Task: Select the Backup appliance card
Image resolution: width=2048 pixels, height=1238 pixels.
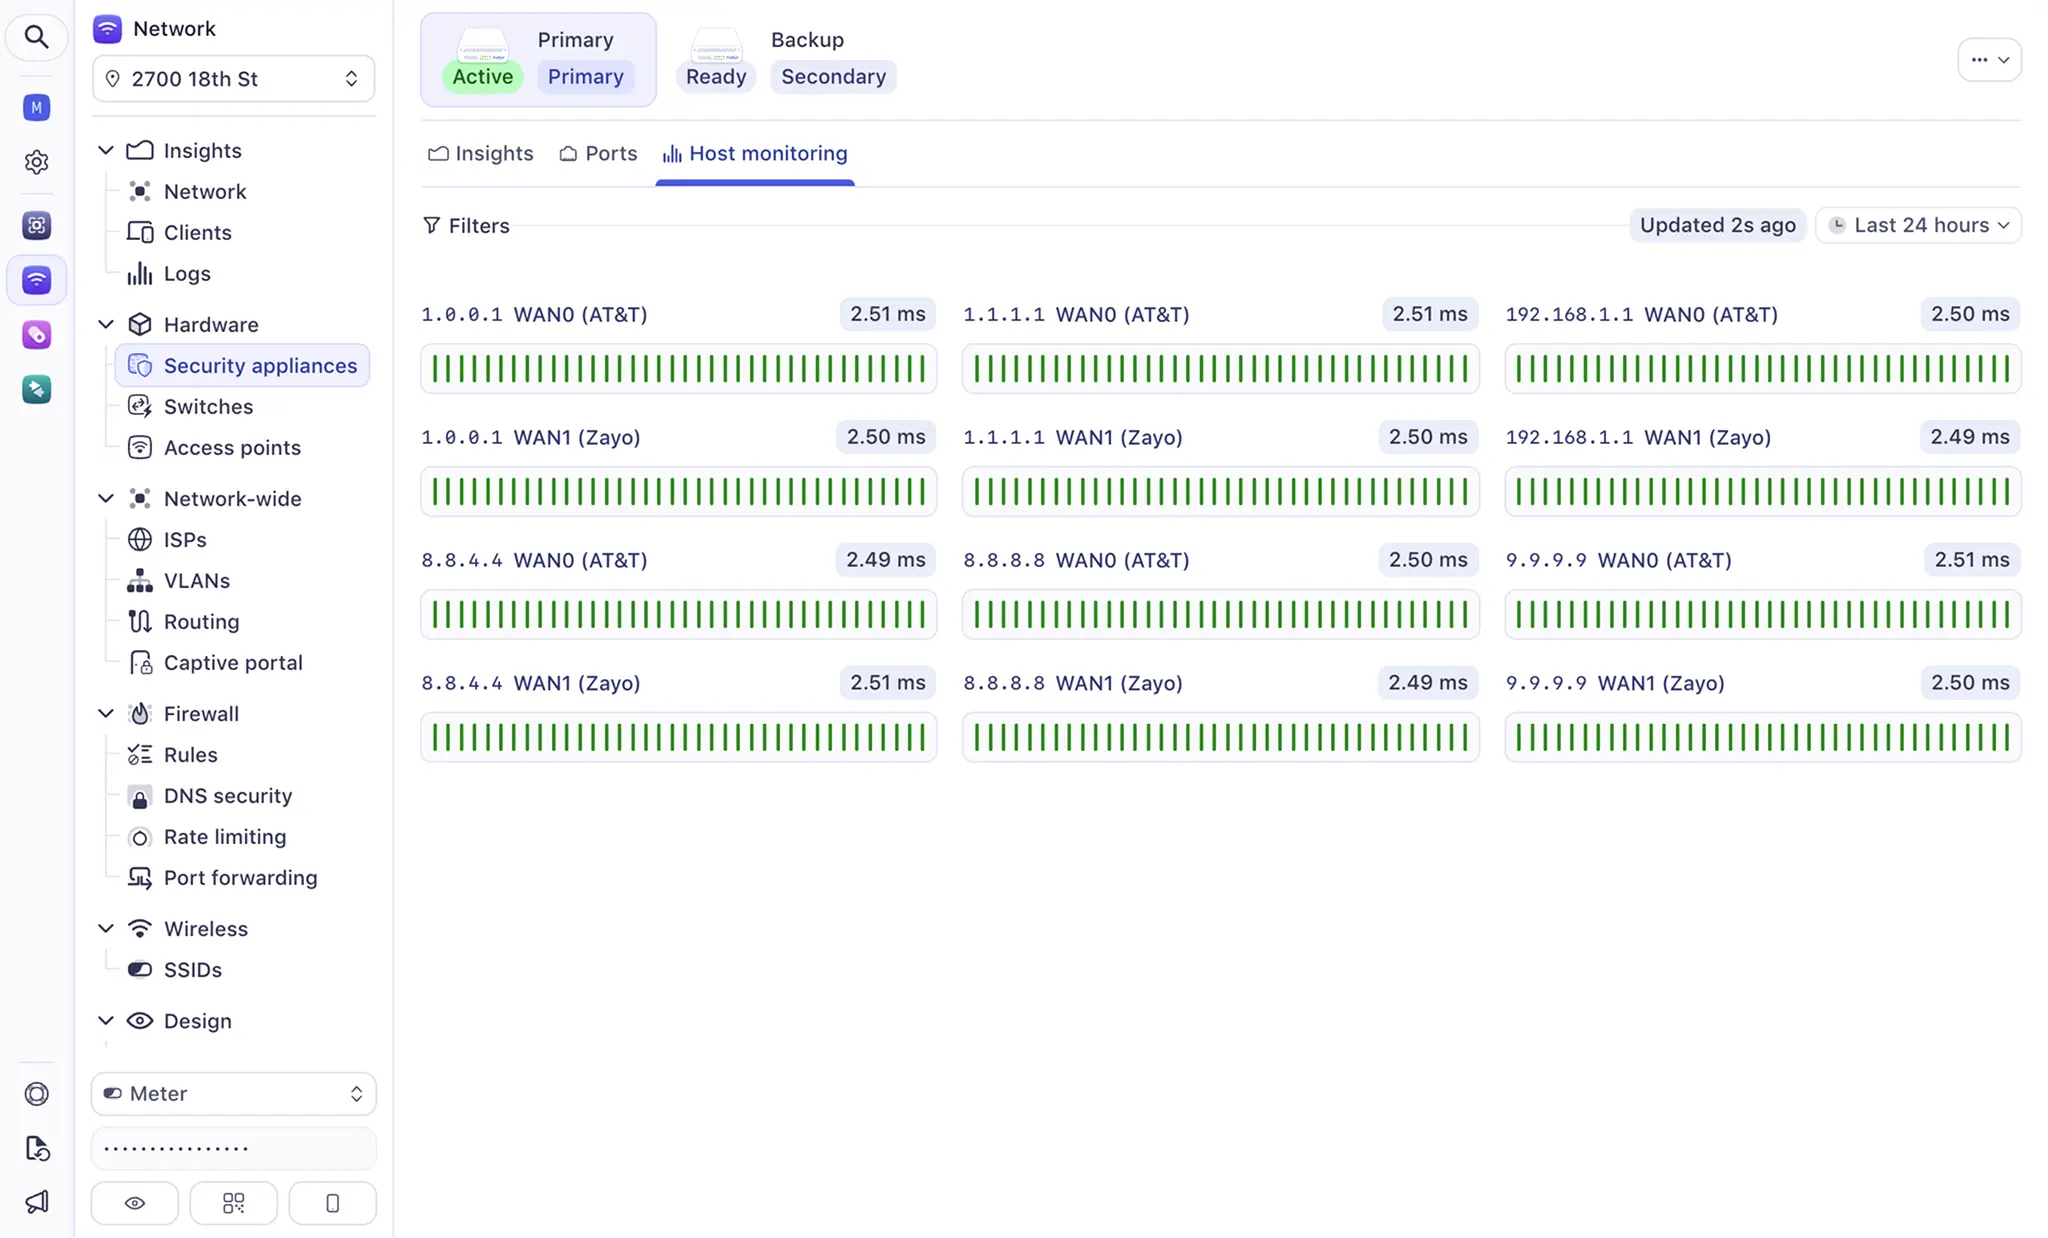Action: 786,60
